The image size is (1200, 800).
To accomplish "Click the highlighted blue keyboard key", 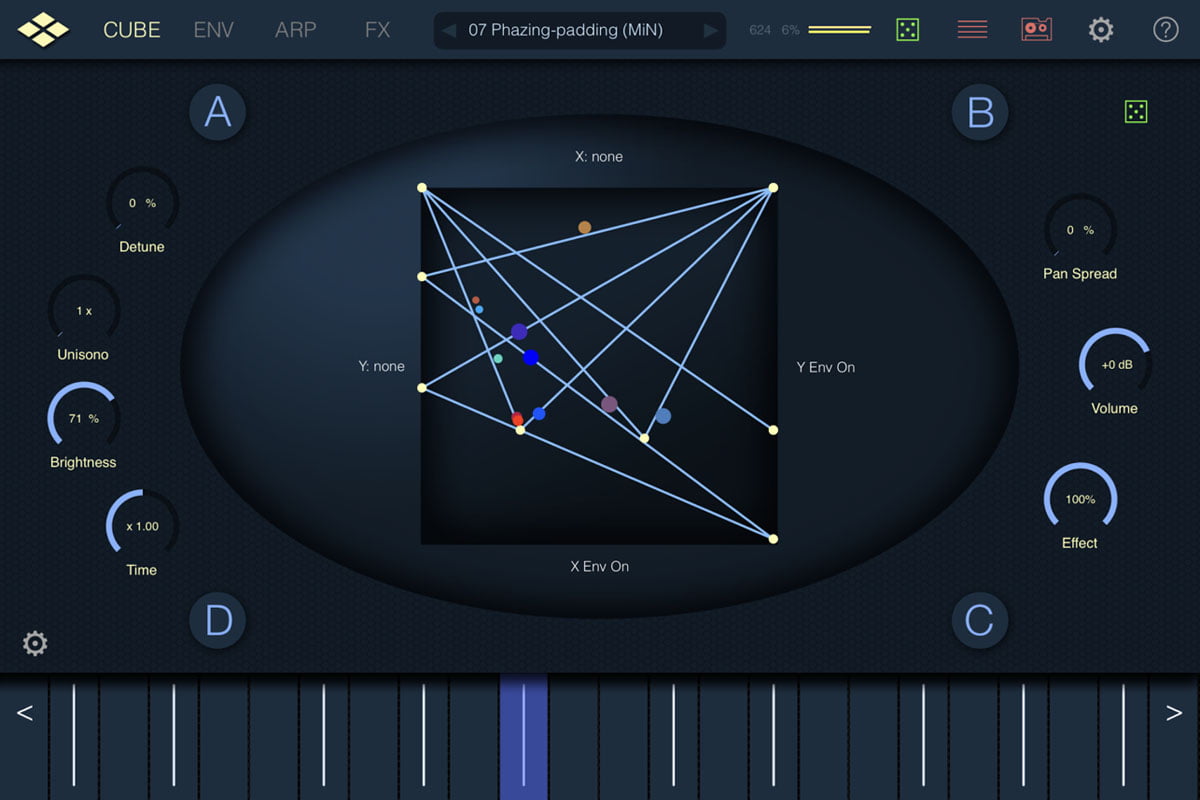I will tap(524, 737).
